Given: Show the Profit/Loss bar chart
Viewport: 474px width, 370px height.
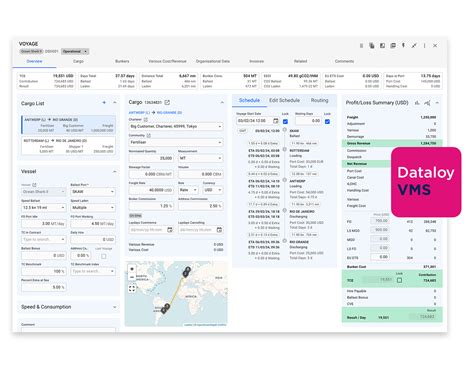Looking at the screenshot, I should point(417,103).
